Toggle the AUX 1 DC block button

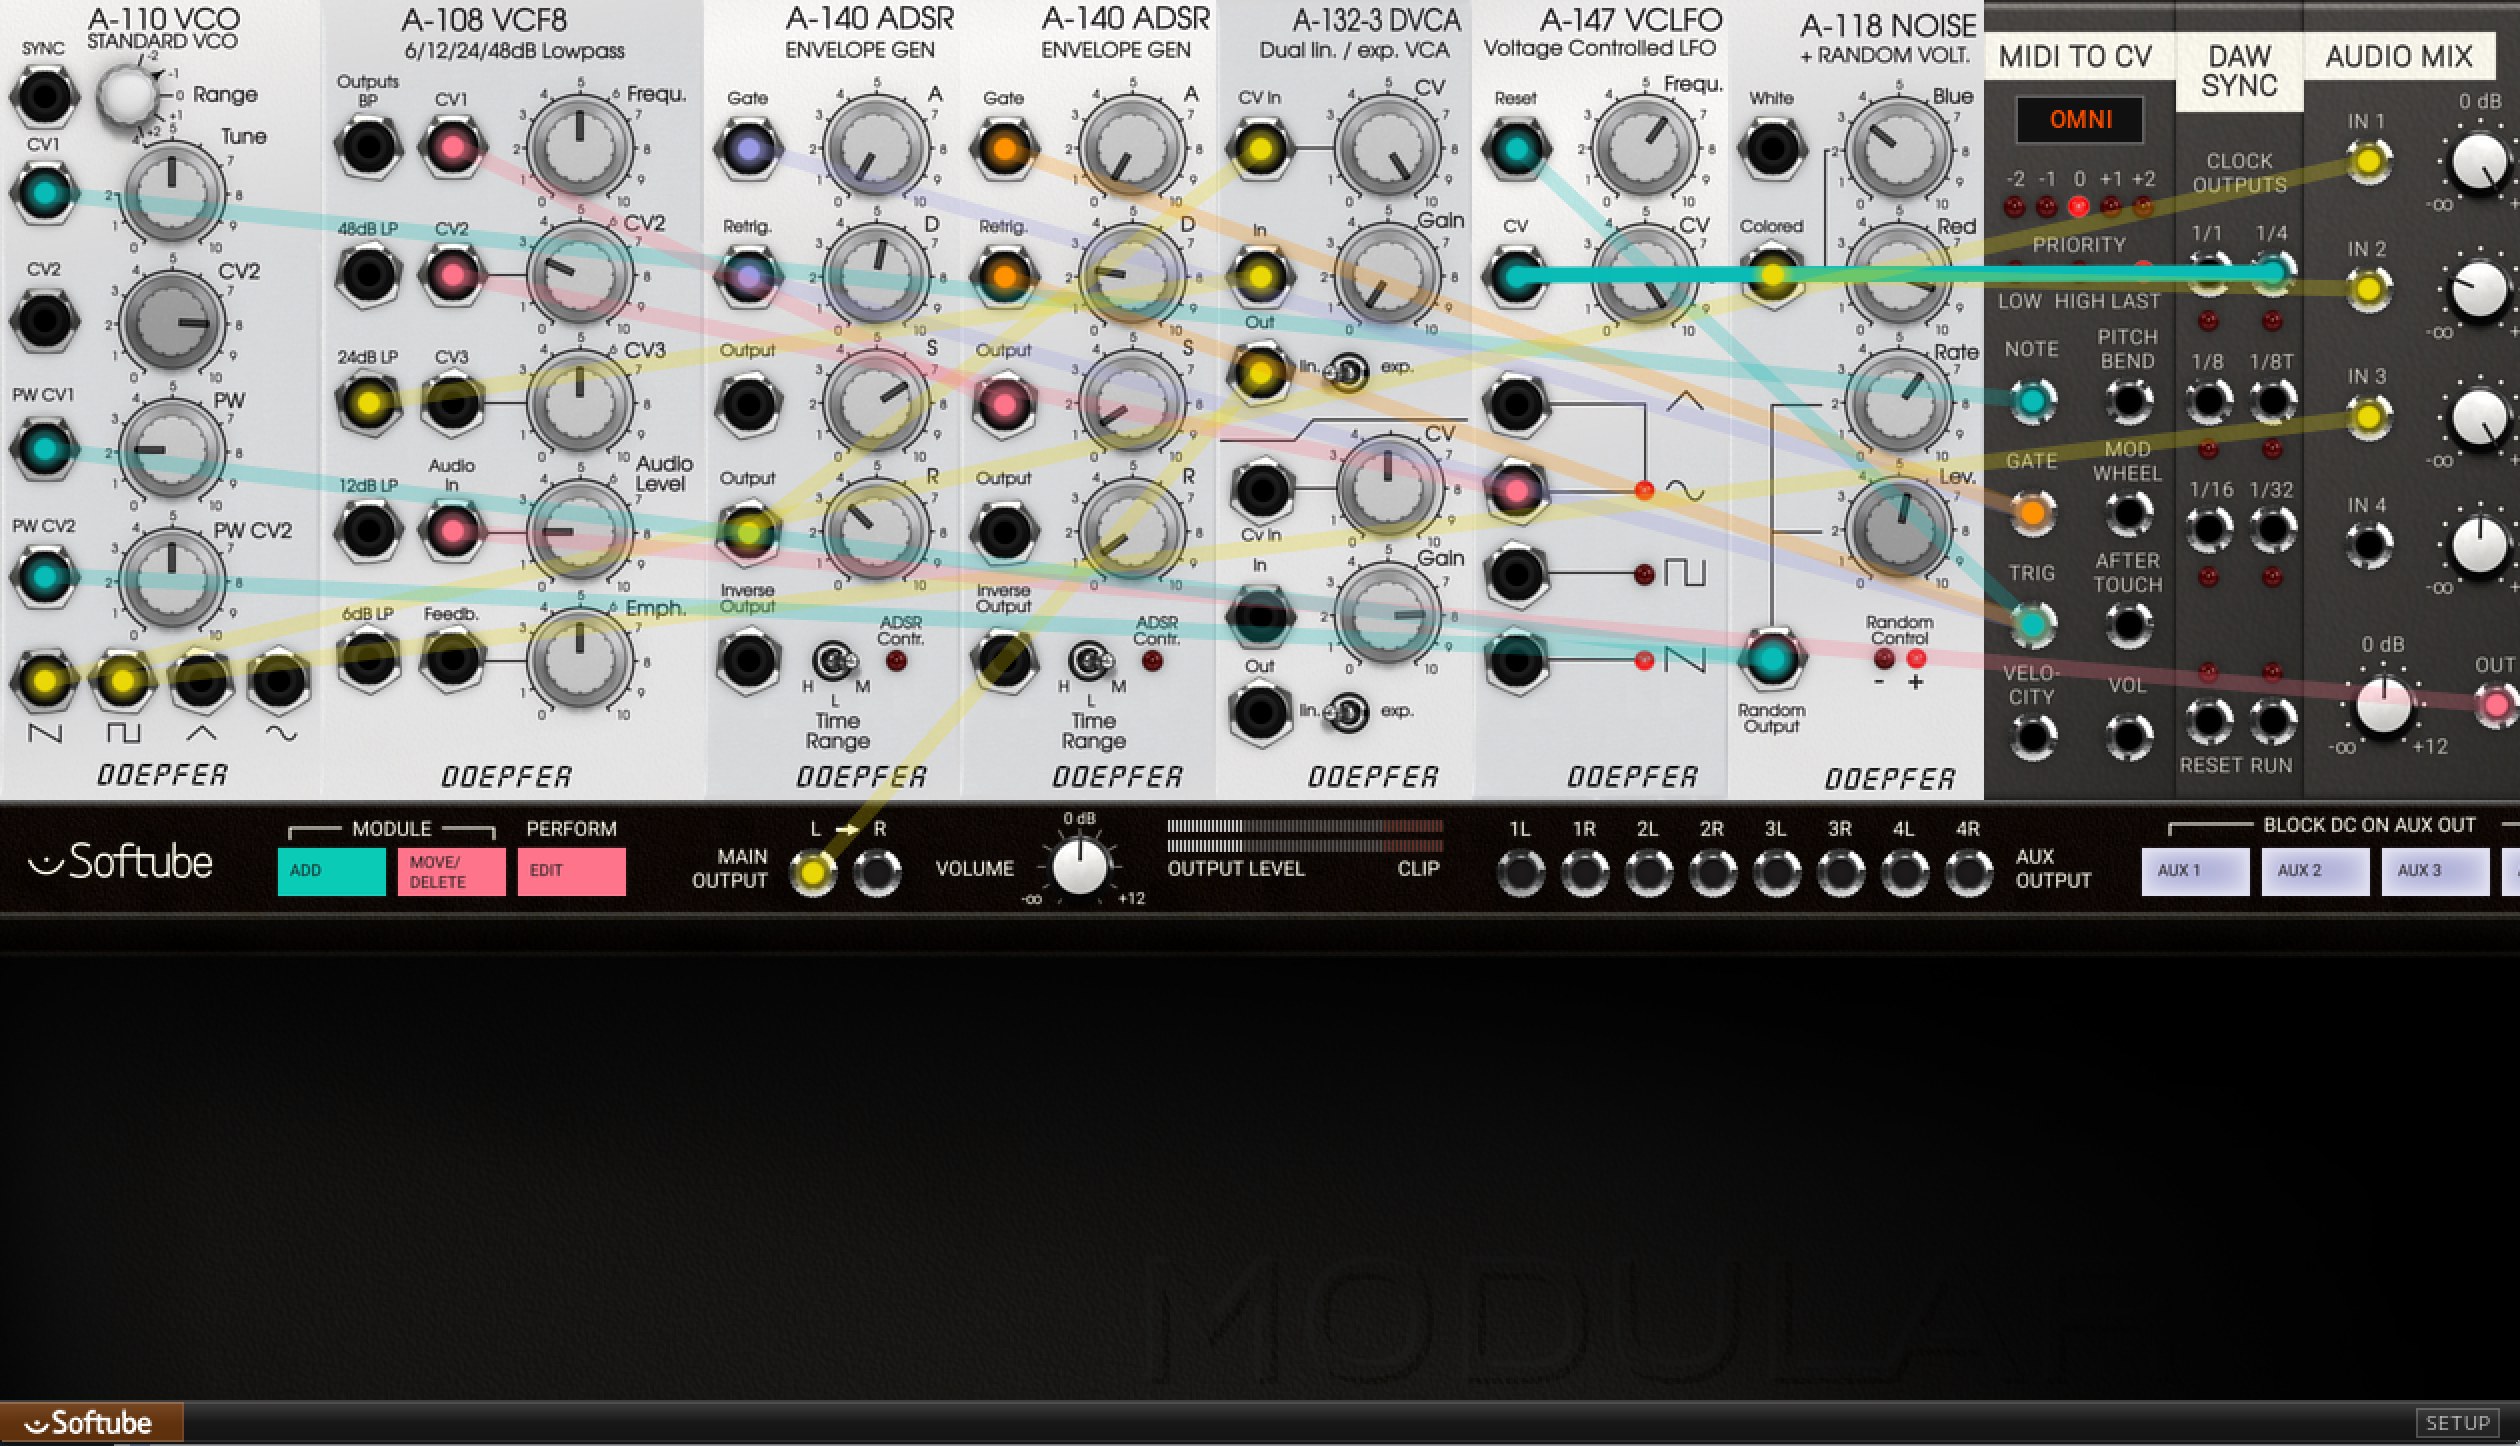[2195, 871]
